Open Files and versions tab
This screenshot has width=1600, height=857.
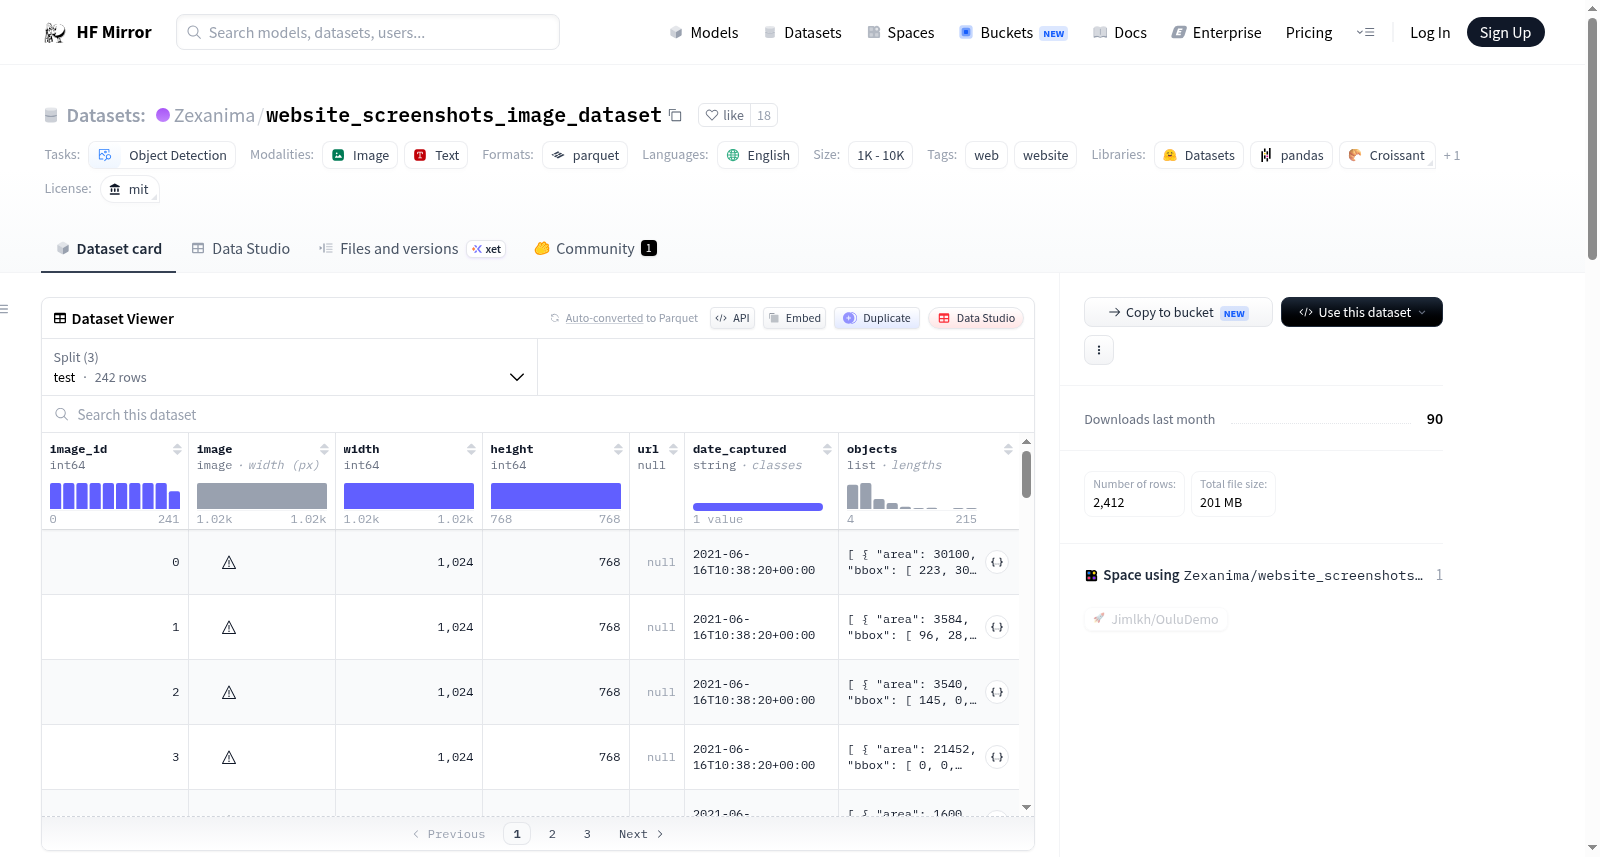(x=412, y=249)
